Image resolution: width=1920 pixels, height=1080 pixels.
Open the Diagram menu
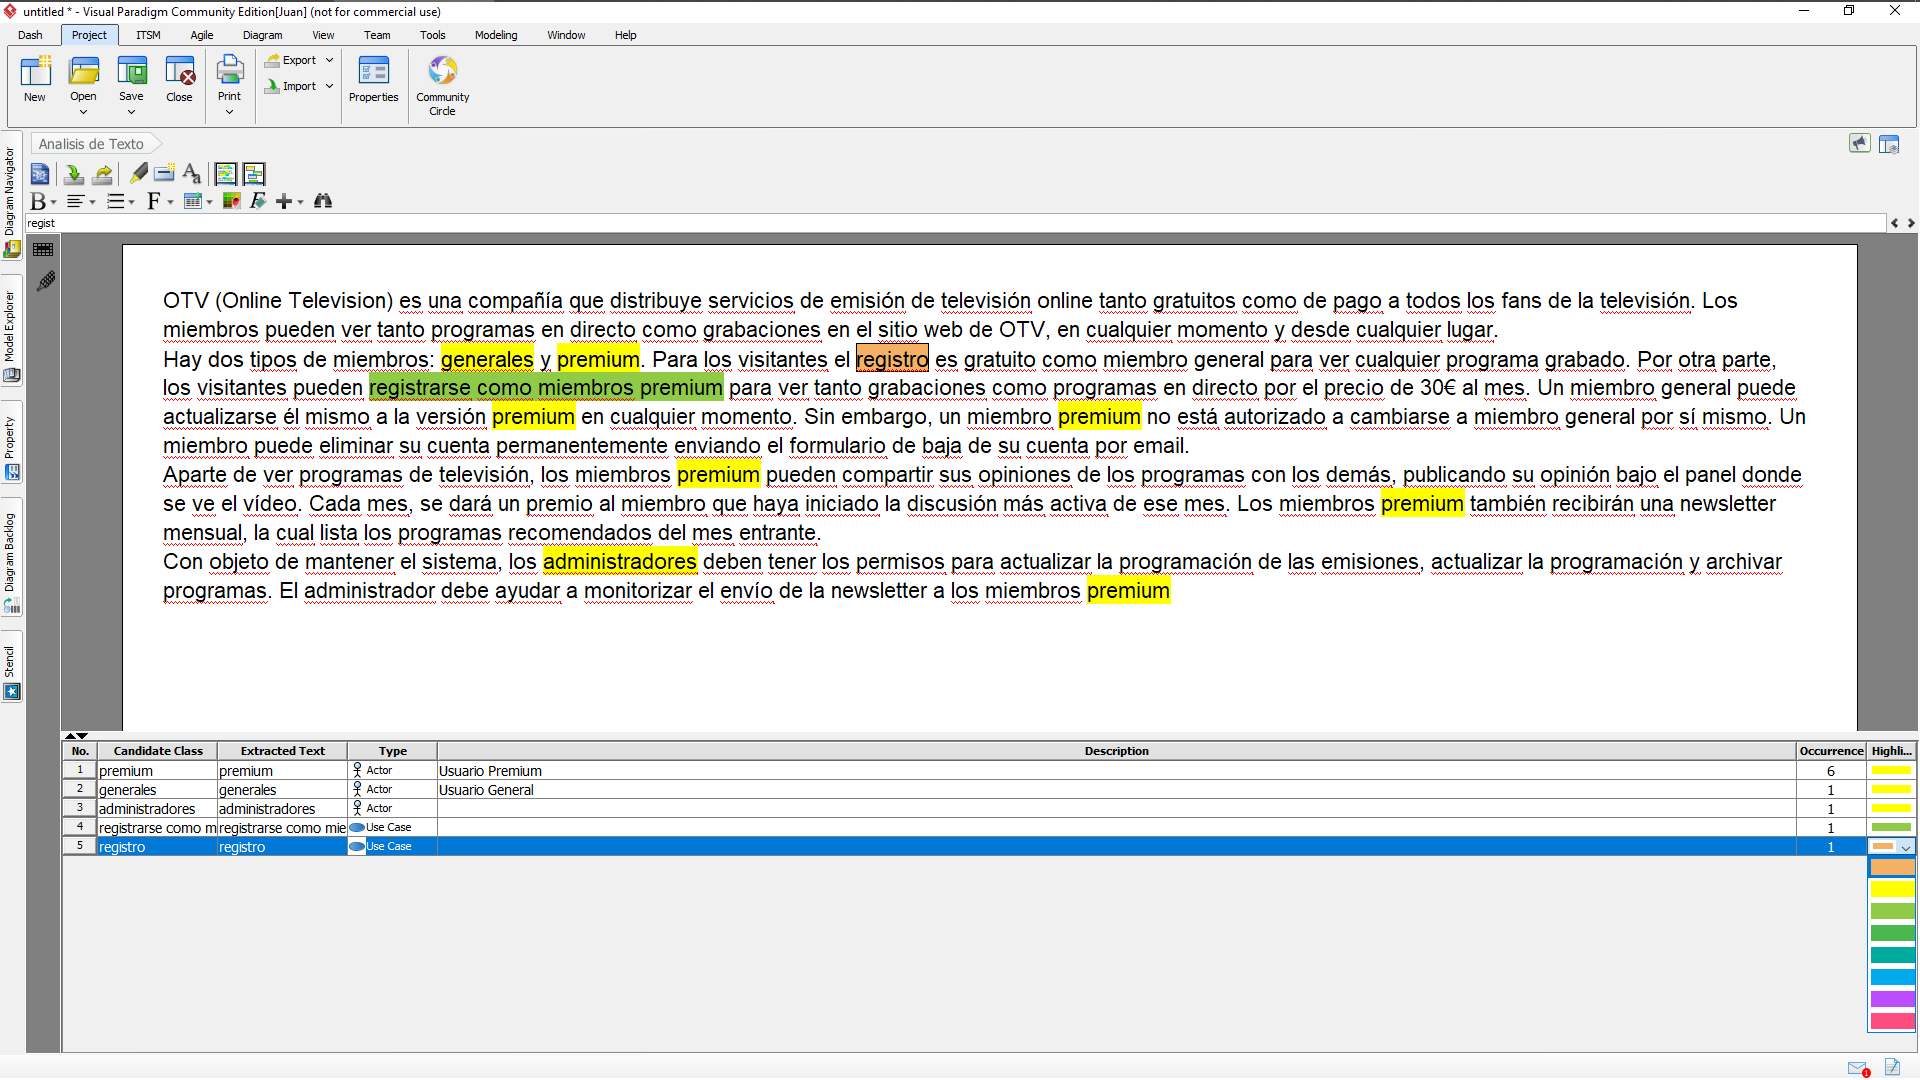tap(262, 35)
